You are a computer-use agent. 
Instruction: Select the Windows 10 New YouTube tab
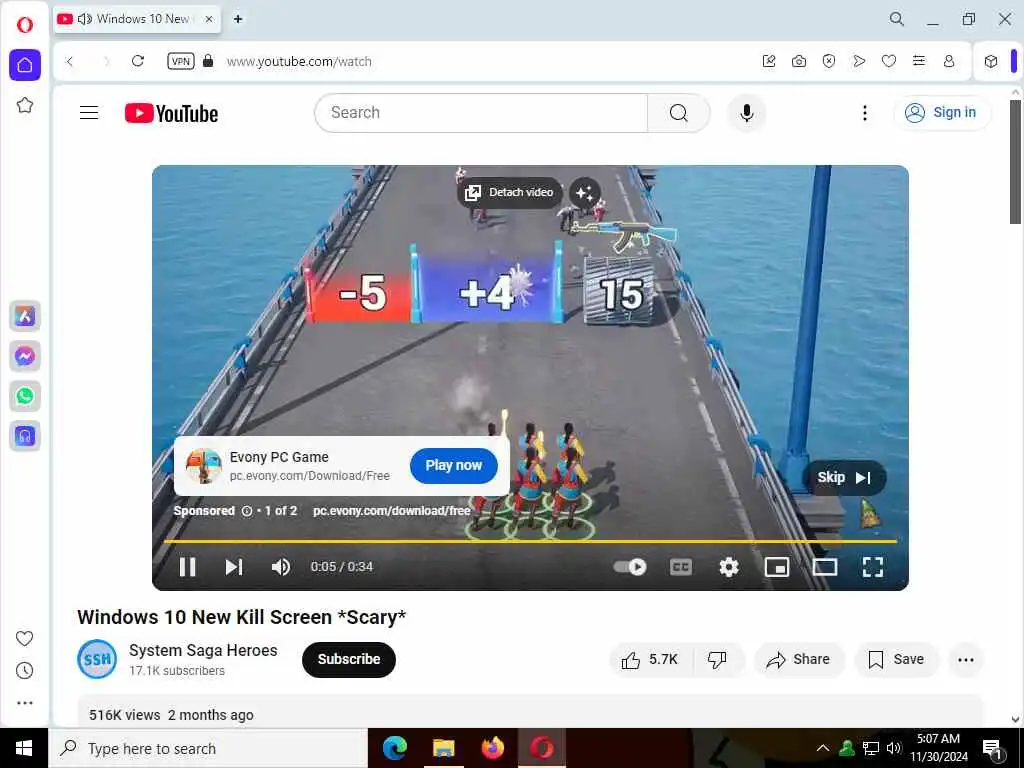(137, 19)
